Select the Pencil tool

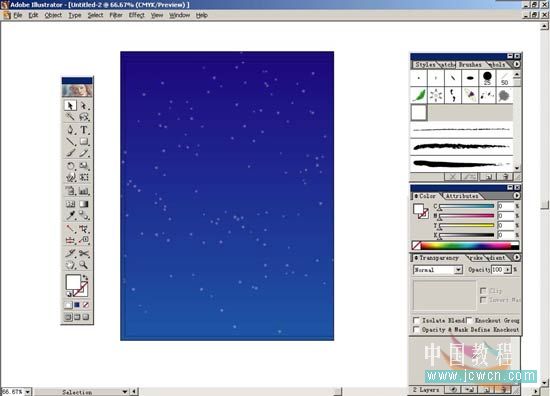pos(84,153)
